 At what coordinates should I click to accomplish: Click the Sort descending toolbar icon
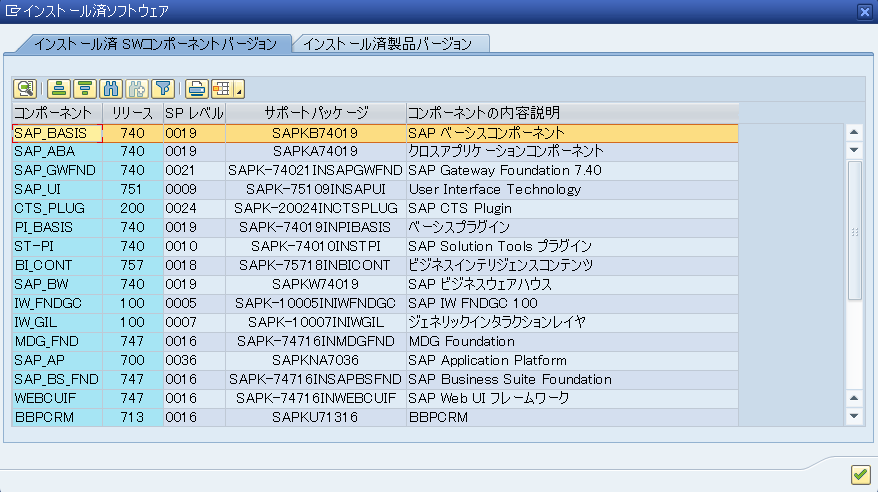[85, 88]
